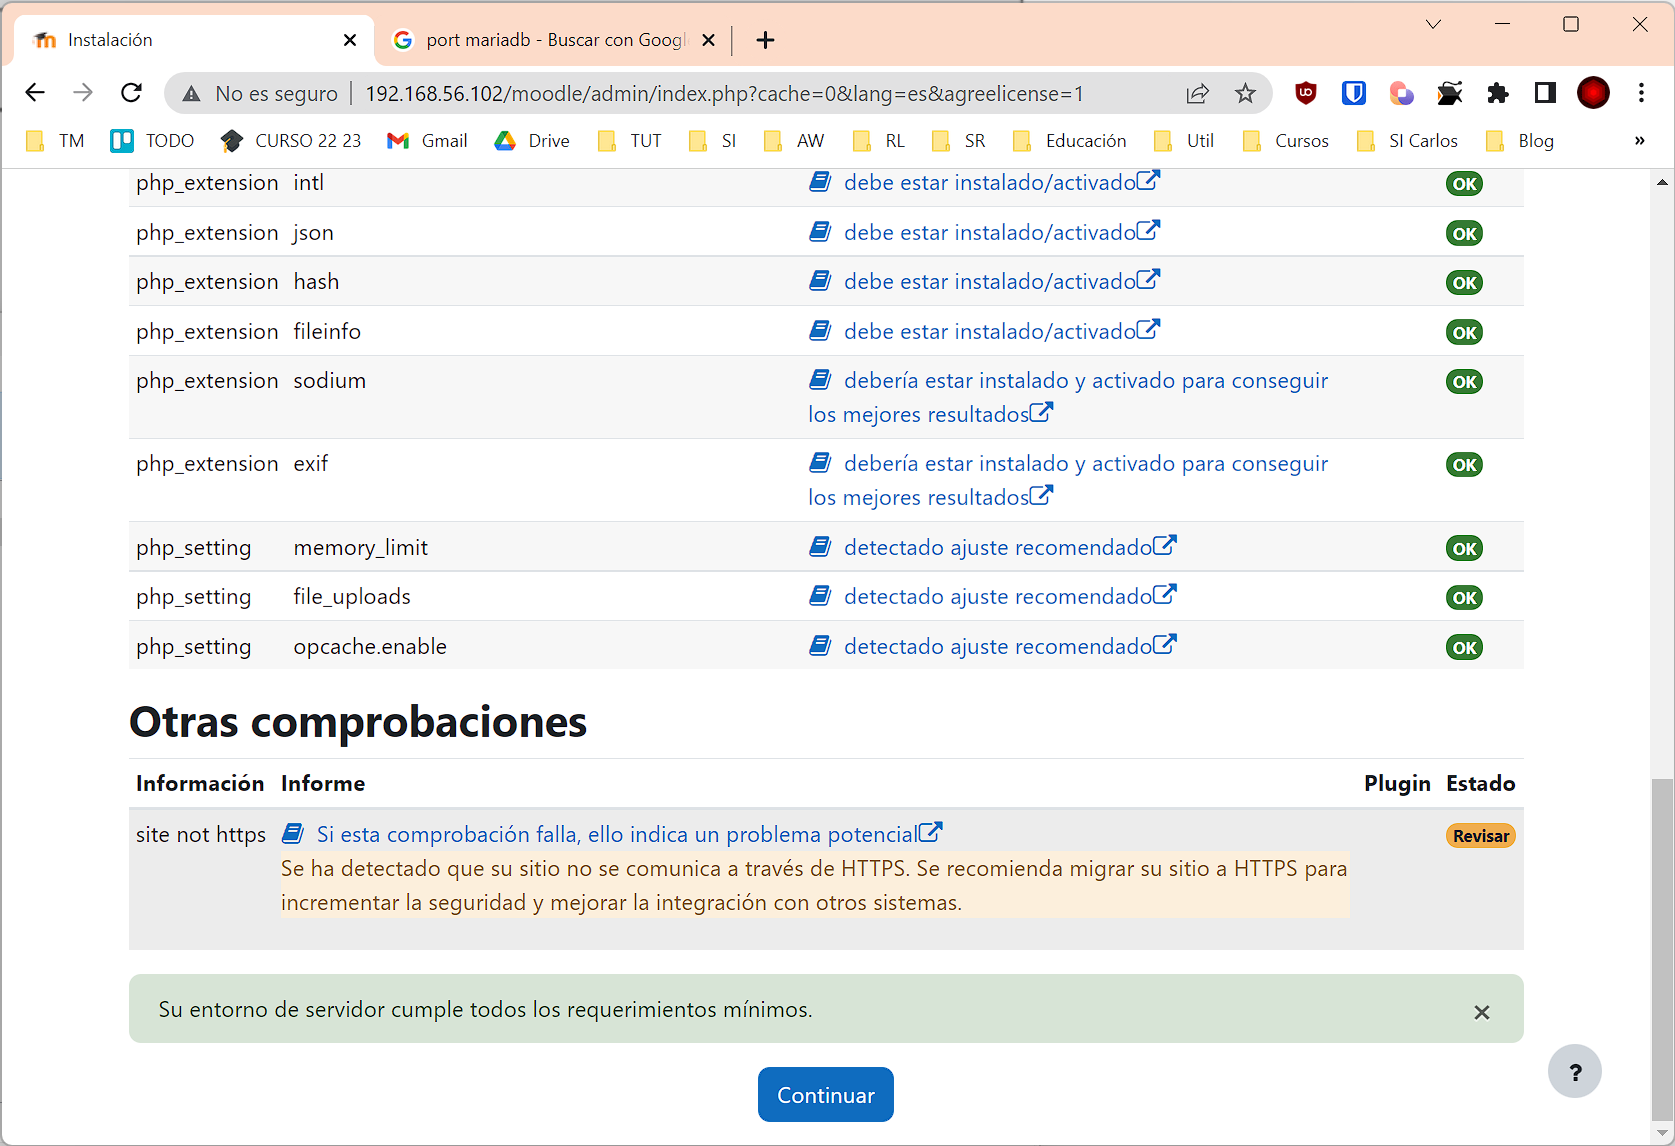
Task: Click the OK badge for opcache.enable
Action: [x=1464, y=647]
